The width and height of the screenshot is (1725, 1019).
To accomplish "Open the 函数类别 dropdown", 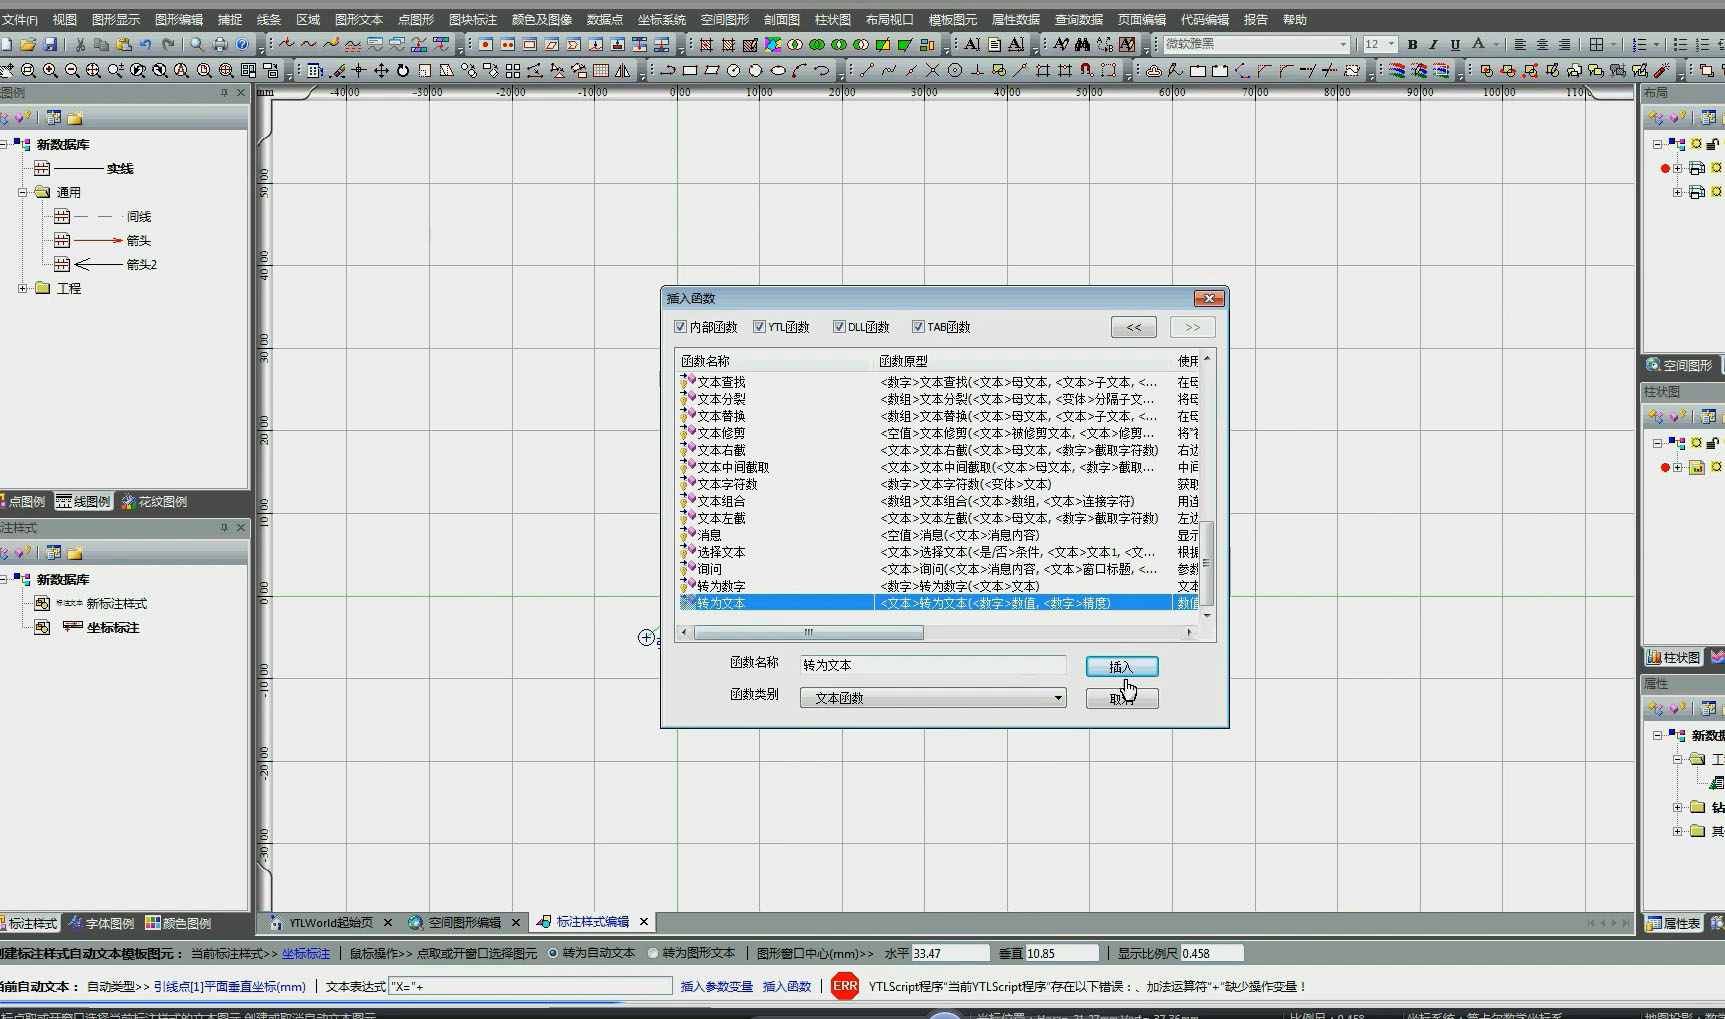I will coord(933,698).
